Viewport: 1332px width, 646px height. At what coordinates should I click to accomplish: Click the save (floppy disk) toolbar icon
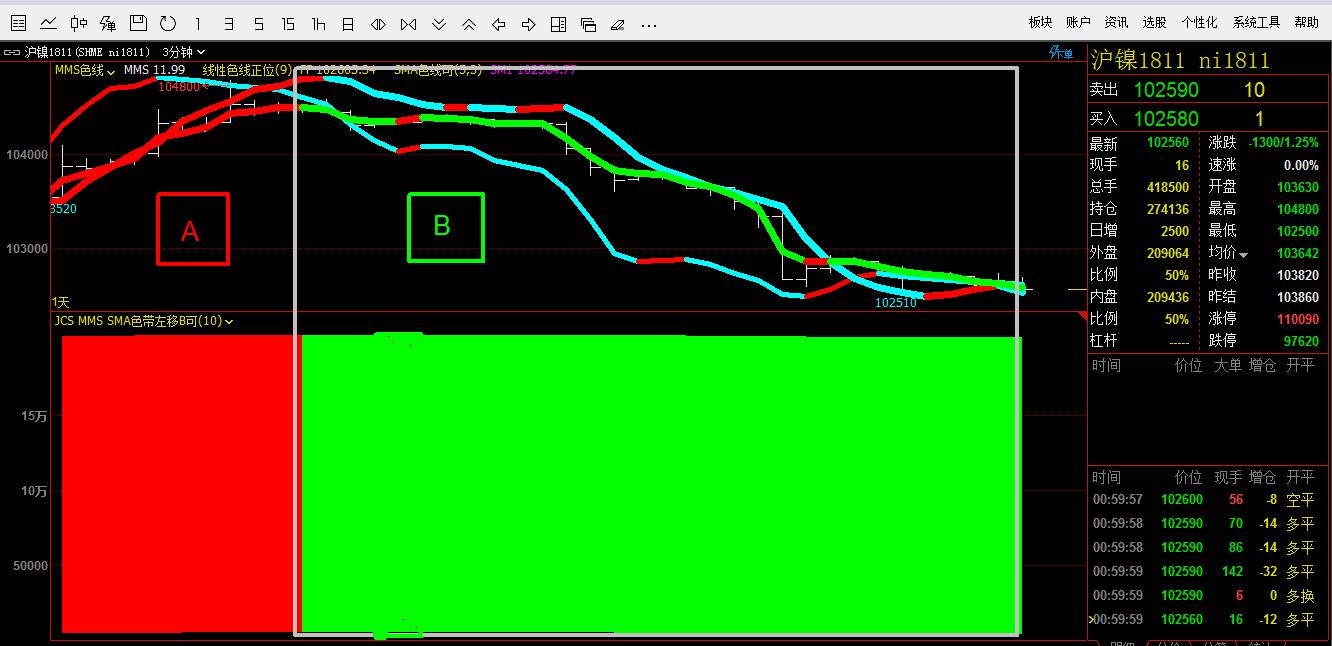(138, 23)
